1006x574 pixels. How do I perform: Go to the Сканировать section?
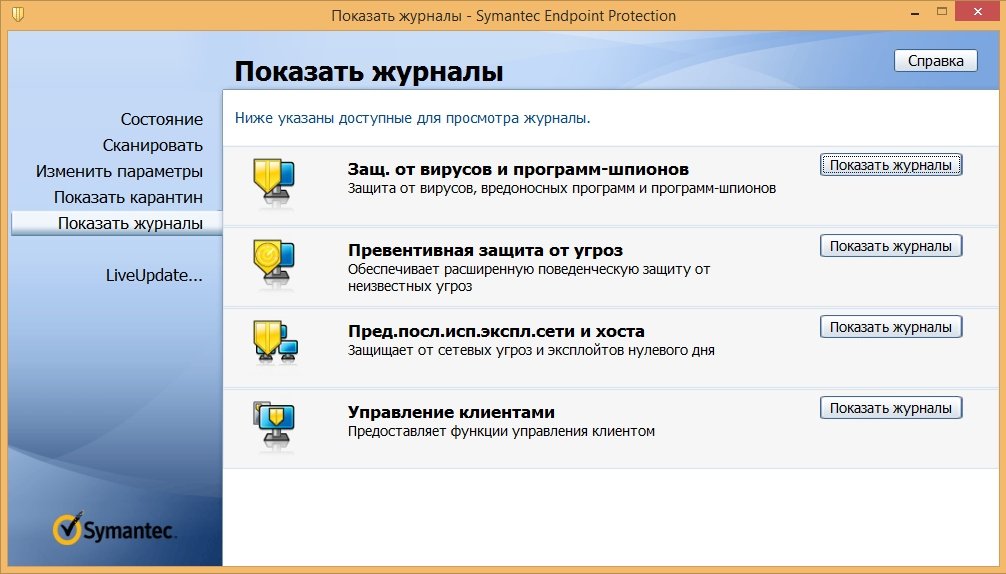[153, 146]
